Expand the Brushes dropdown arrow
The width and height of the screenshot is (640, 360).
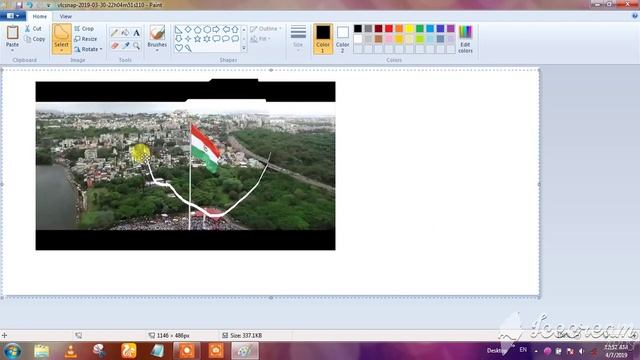157,50
